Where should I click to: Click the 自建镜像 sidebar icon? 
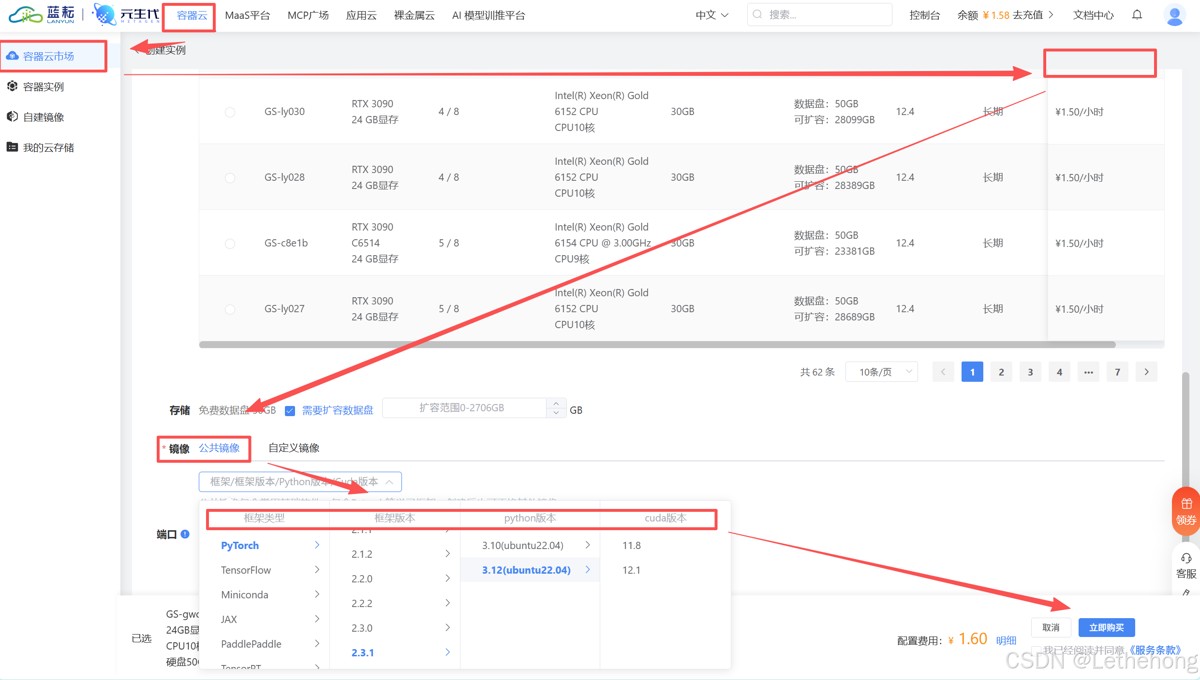pyautogui.click(x=13, y=117)
